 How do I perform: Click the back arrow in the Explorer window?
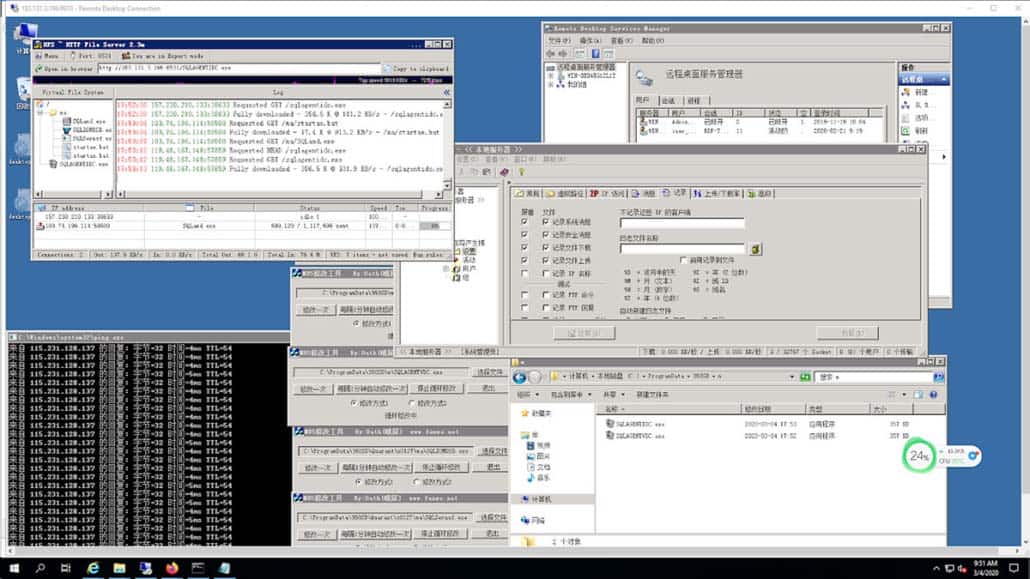pyautogui.click(x=520, y=377)
